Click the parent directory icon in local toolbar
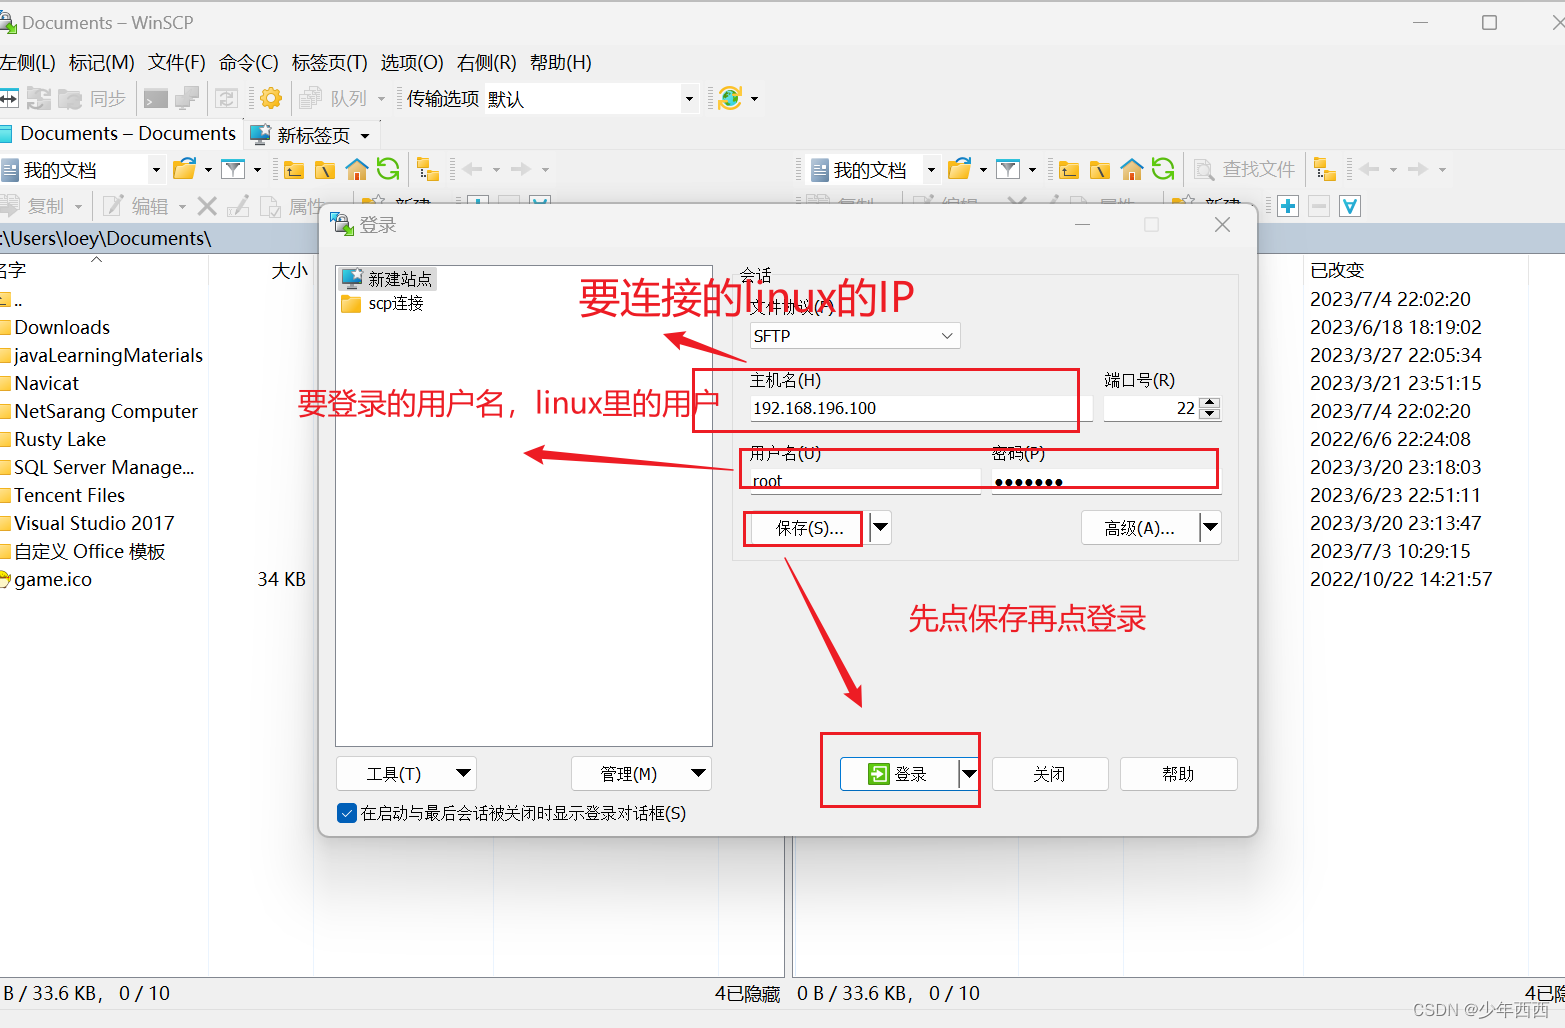 293,168
